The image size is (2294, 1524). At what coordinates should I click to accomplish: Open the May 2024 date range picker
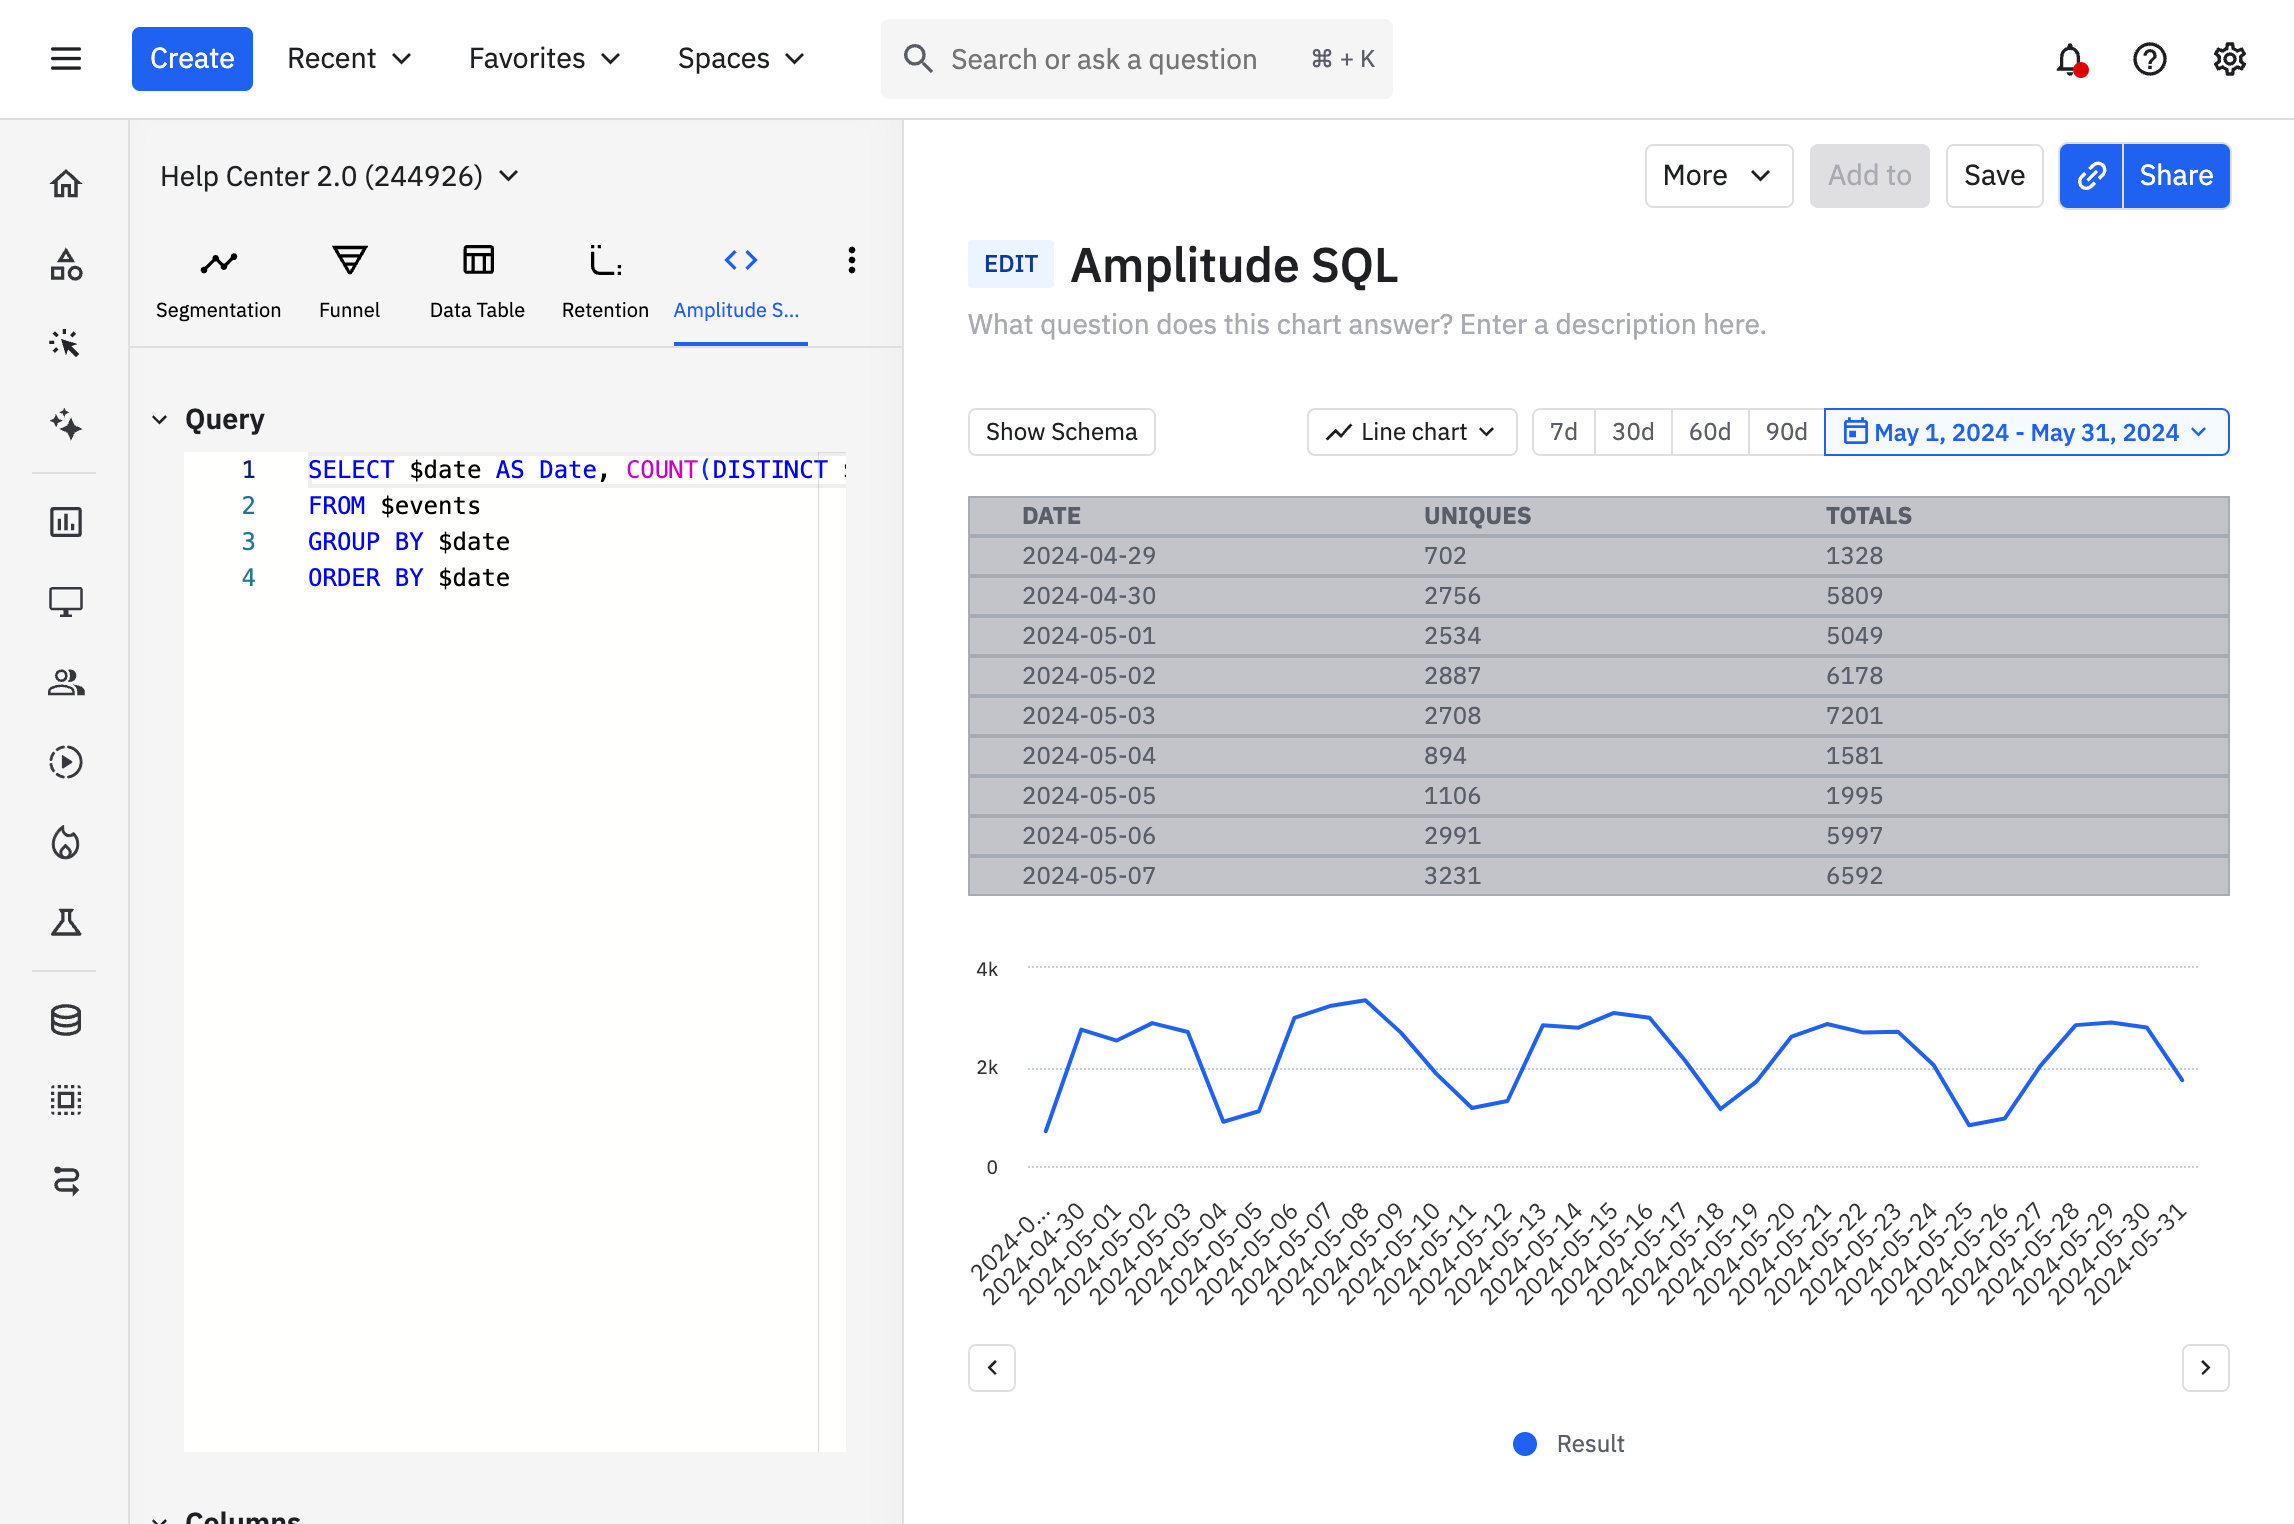[x=2026, y=432]
